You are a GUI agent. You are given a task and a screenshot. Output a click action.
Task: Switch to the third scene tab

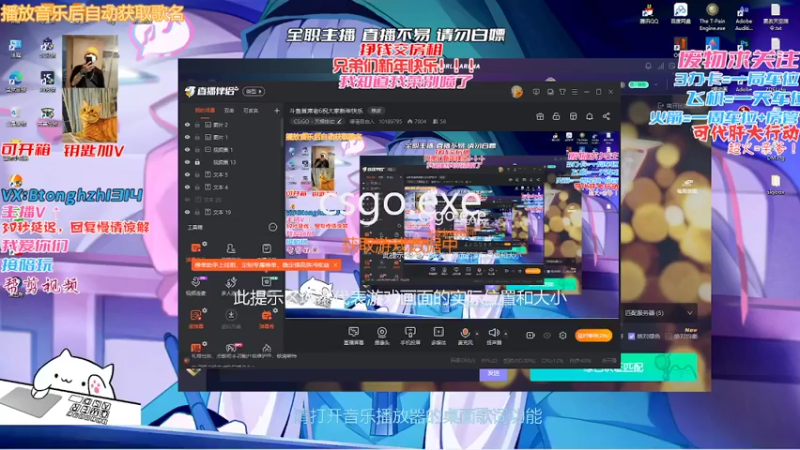click(x=251, y=110)
